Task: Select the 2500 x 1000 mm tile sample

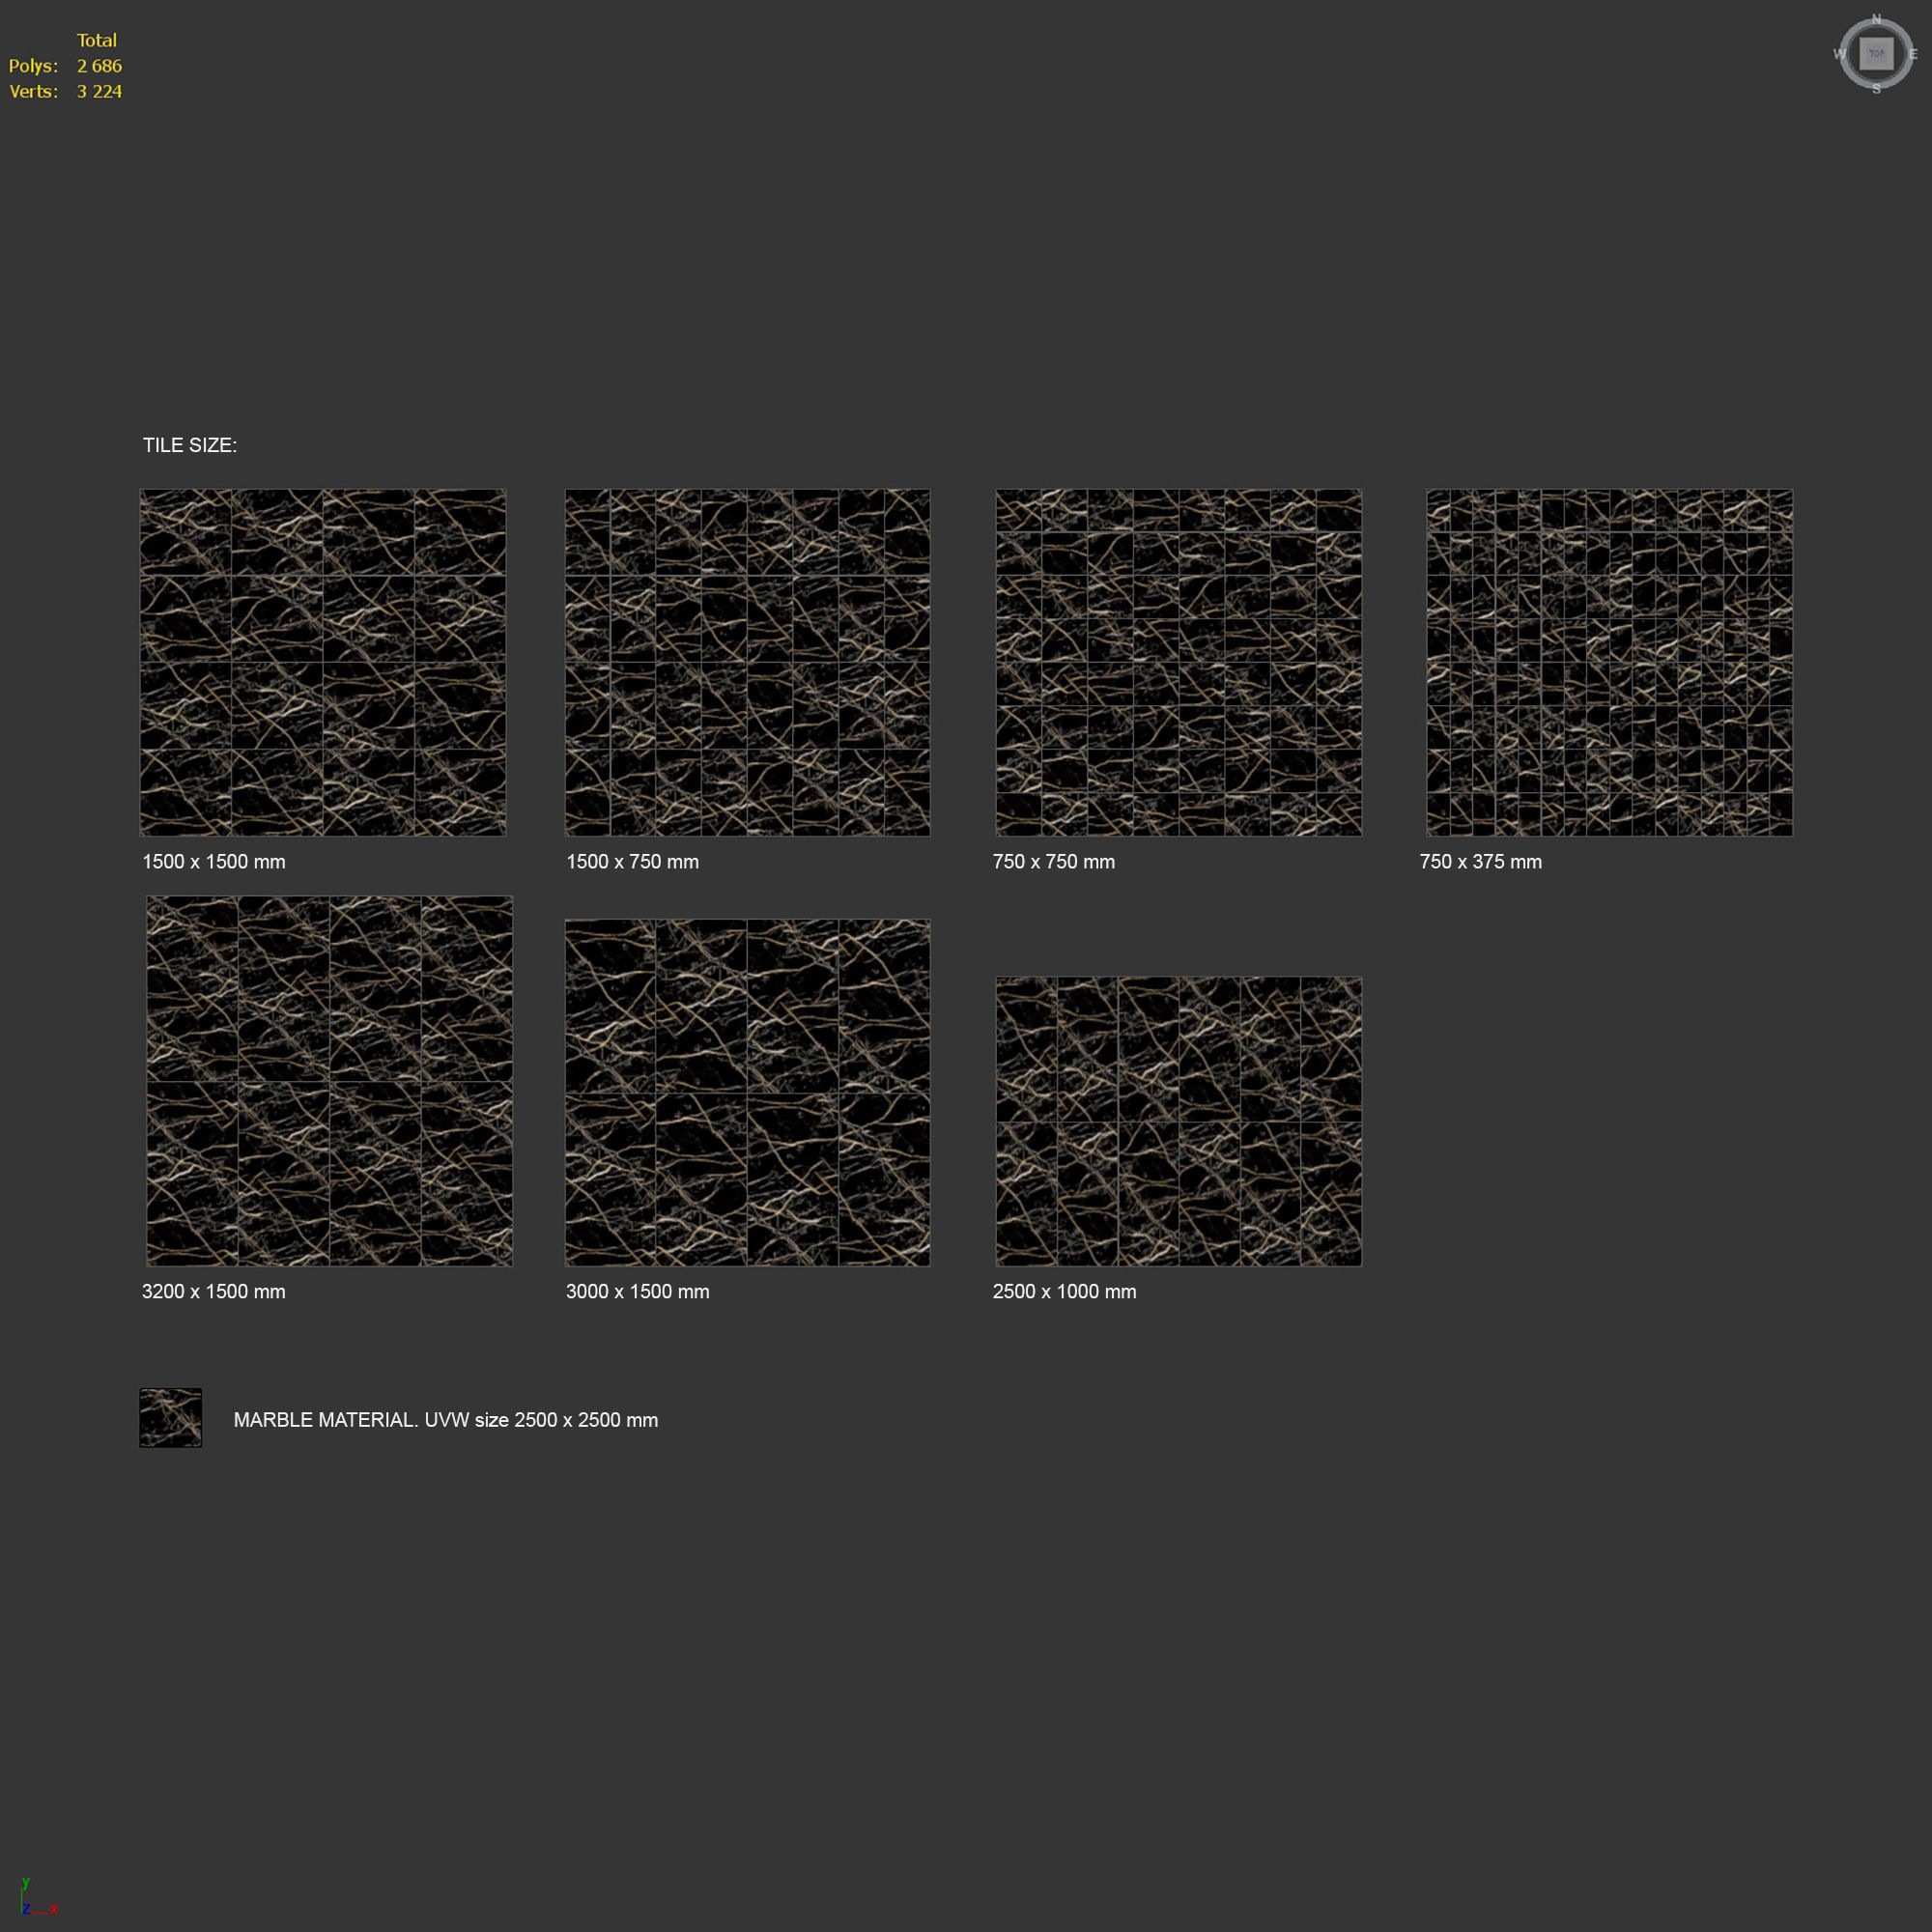Action: [1178, 1121]
